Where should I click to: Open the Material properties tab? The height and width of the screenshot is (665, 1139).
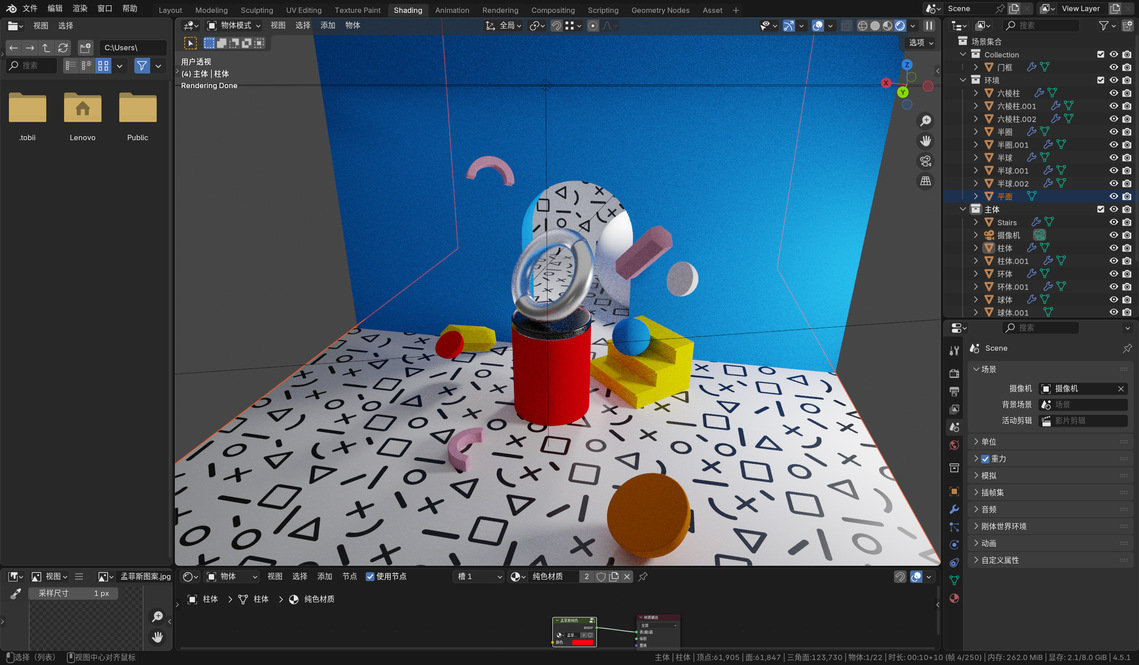954,598
